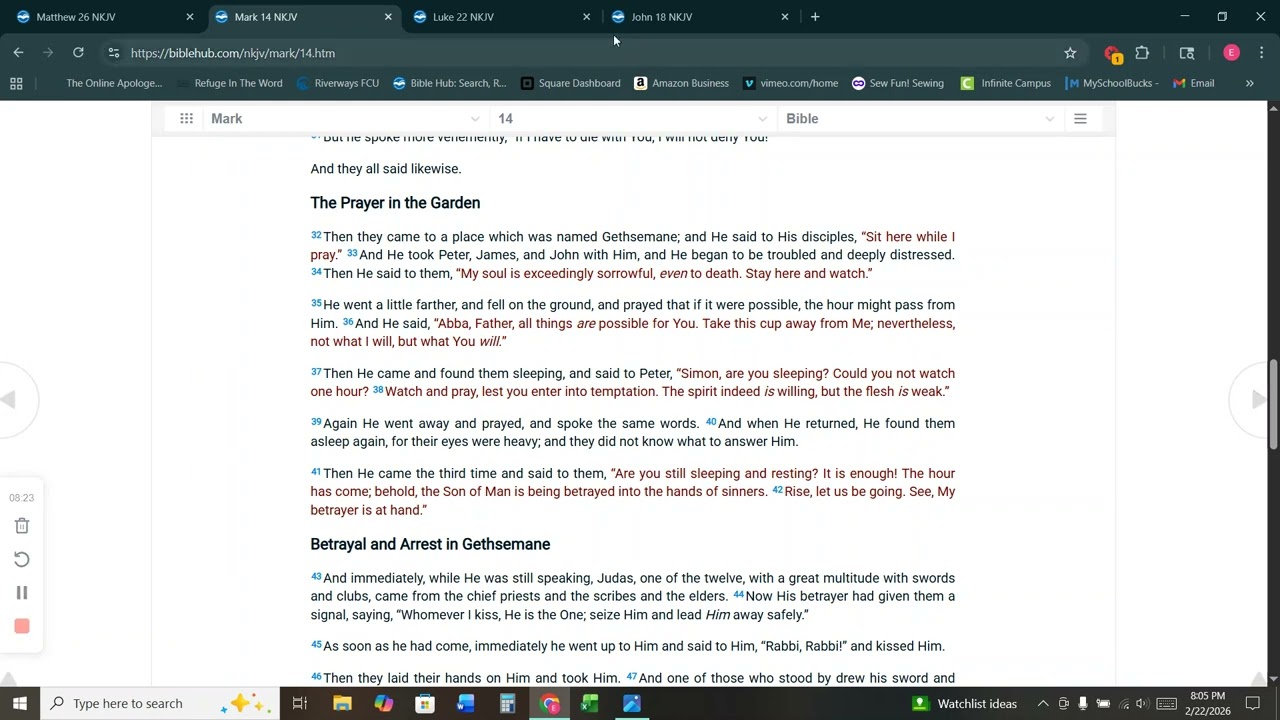This screenshot has height=720, width=1280.
Task: Expand the Bible version dropdown
Action: (920, 119)
